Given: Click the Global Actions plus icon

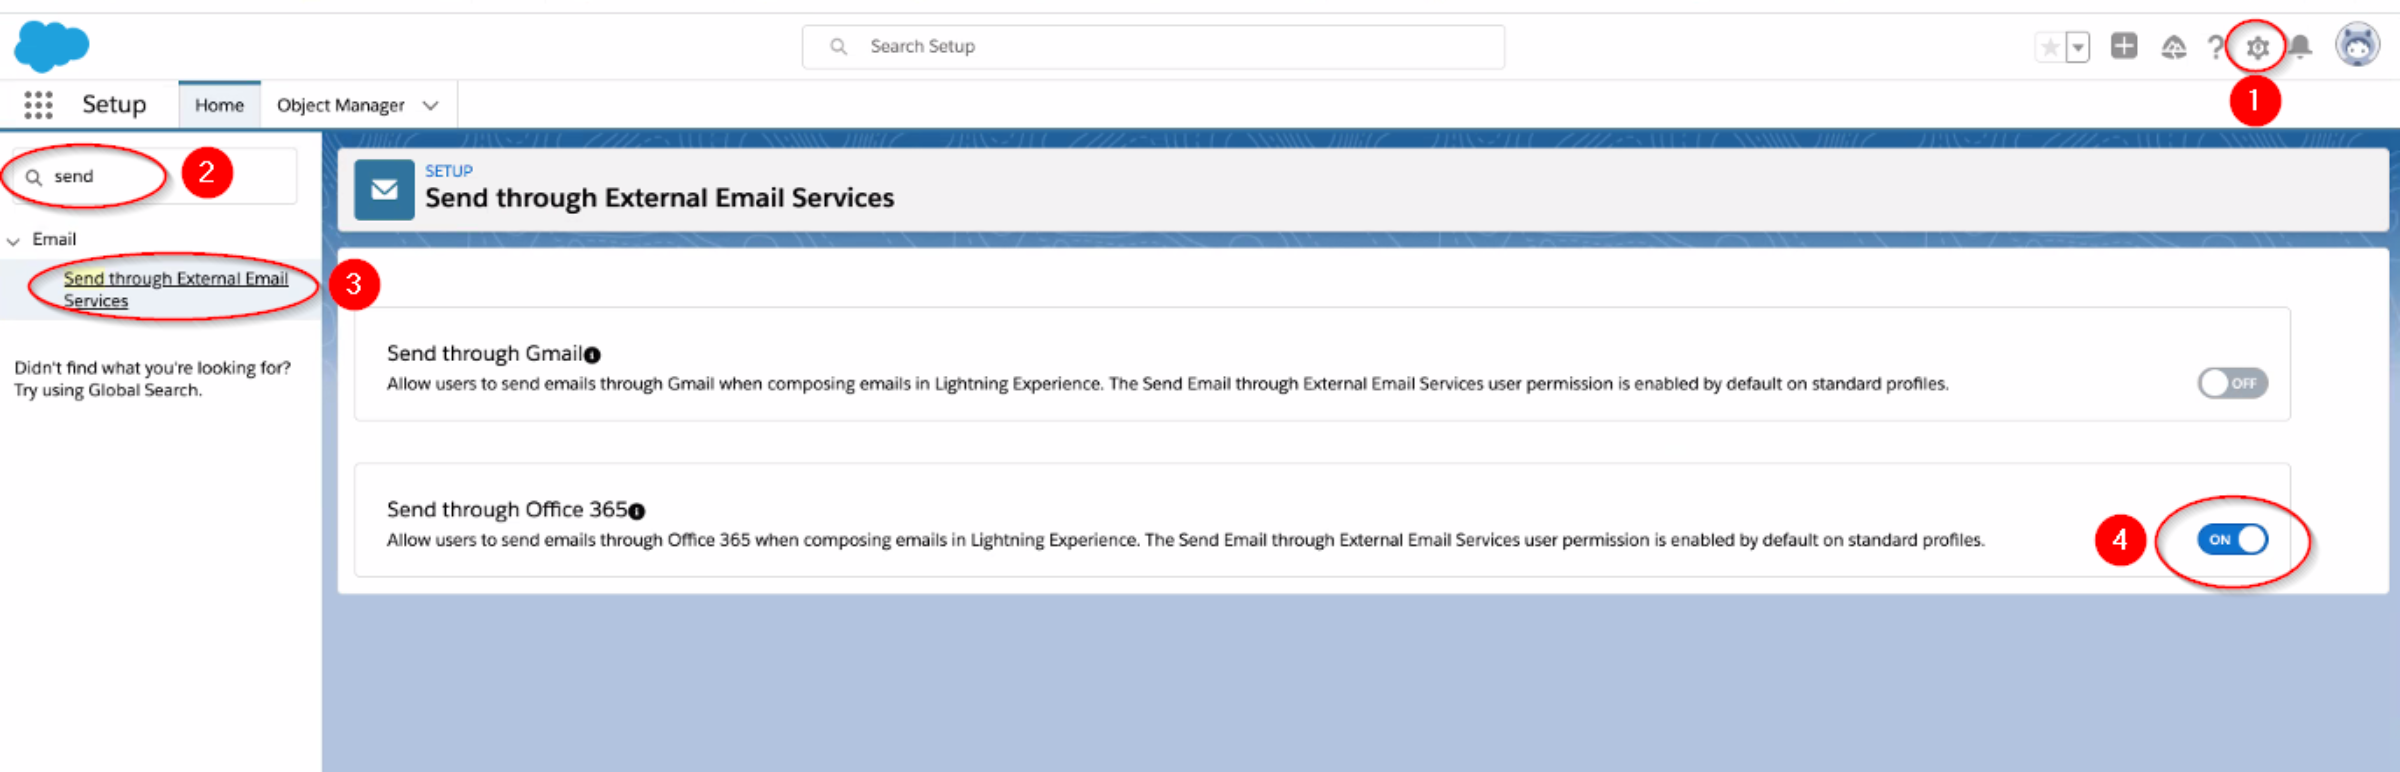Looking at the screenshot, I should (2124, 46).
